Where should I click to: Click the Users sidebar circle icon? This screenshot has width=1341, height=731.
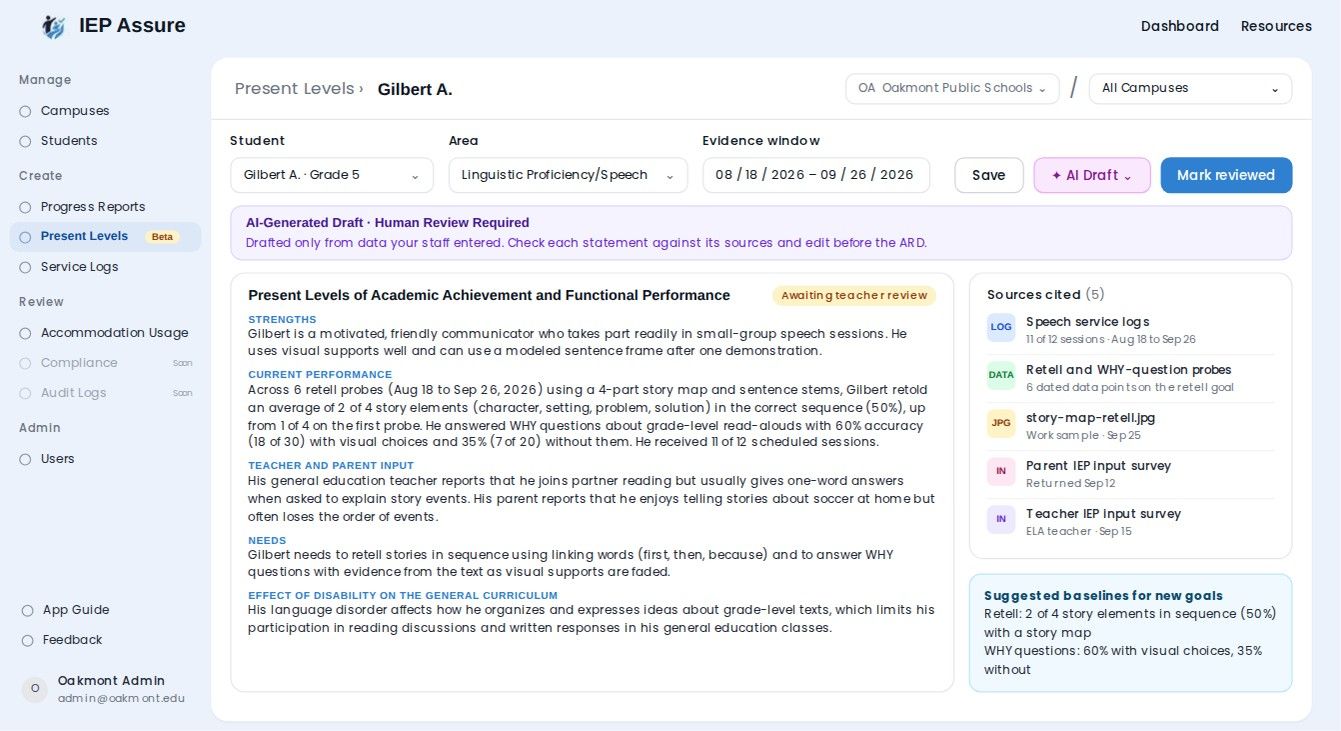pyautogui.click(x=25, y=459)
